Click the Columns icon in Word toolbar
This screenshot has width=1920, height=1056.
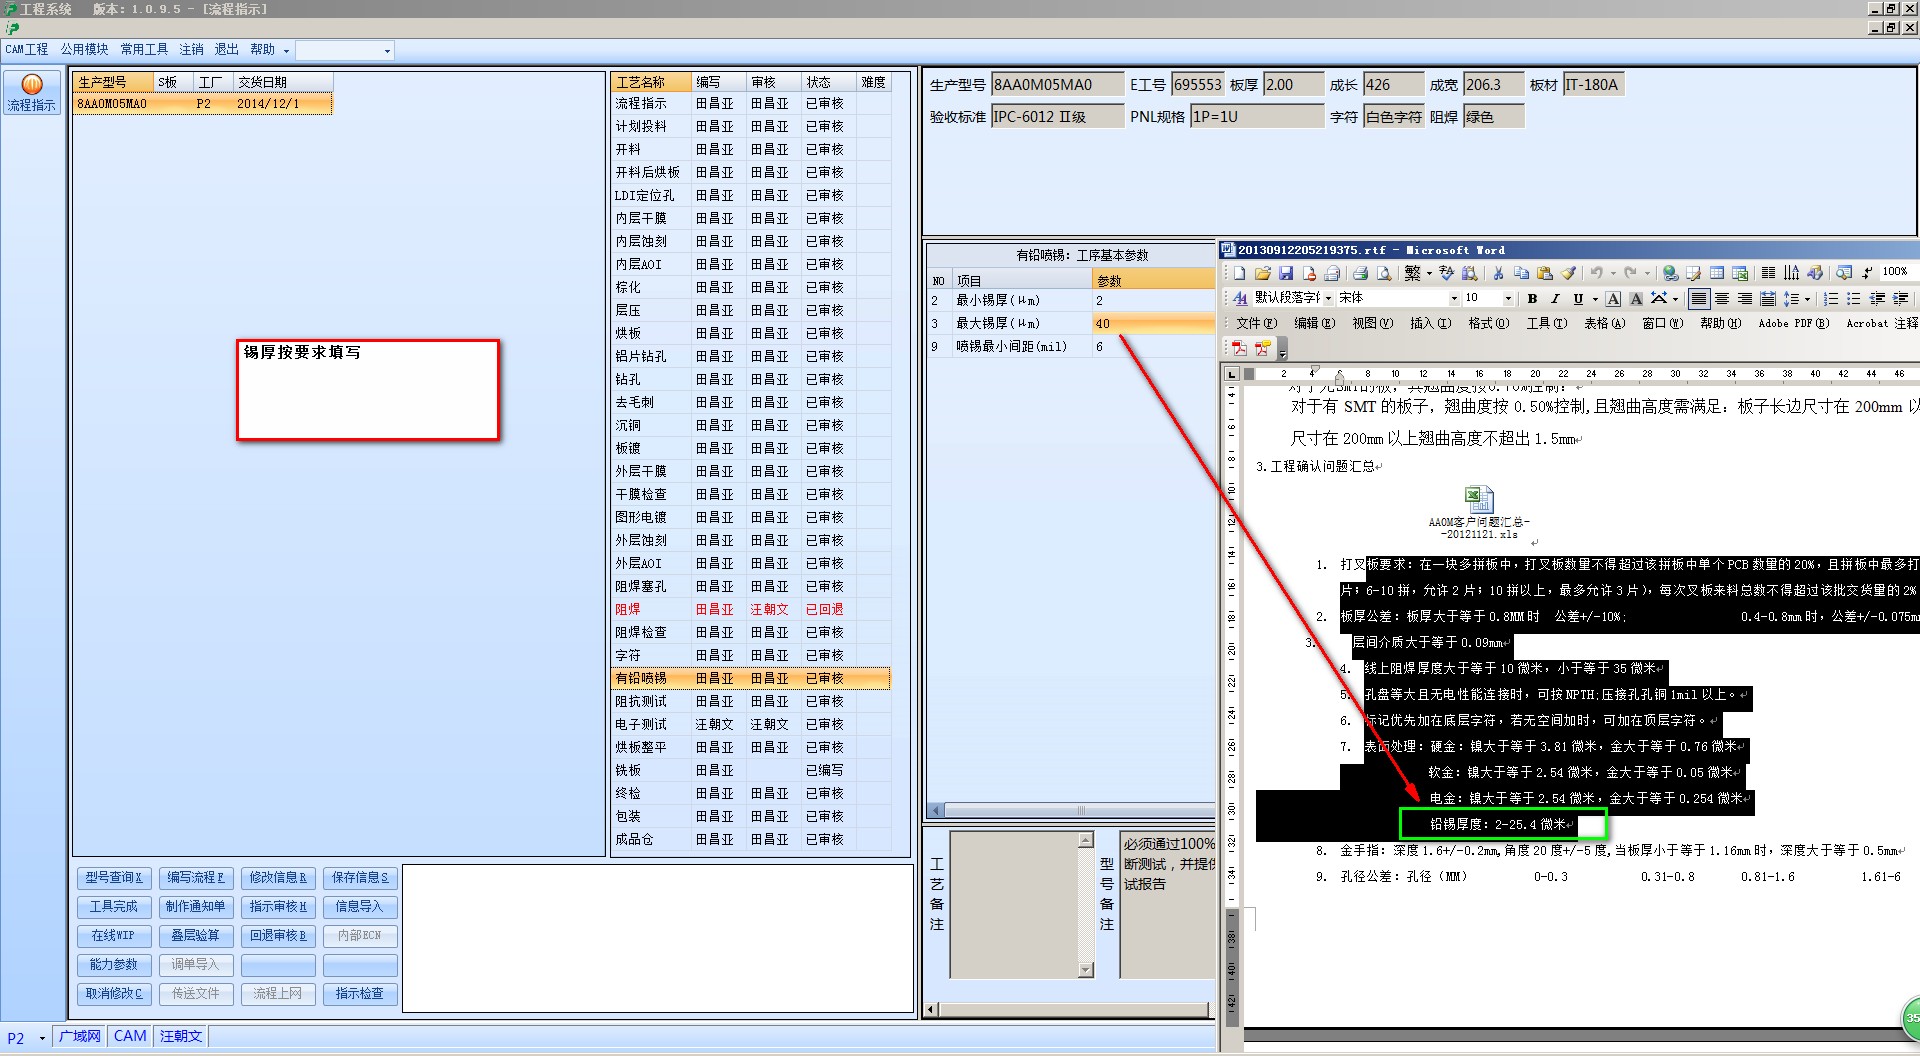tap(1768, 273)
